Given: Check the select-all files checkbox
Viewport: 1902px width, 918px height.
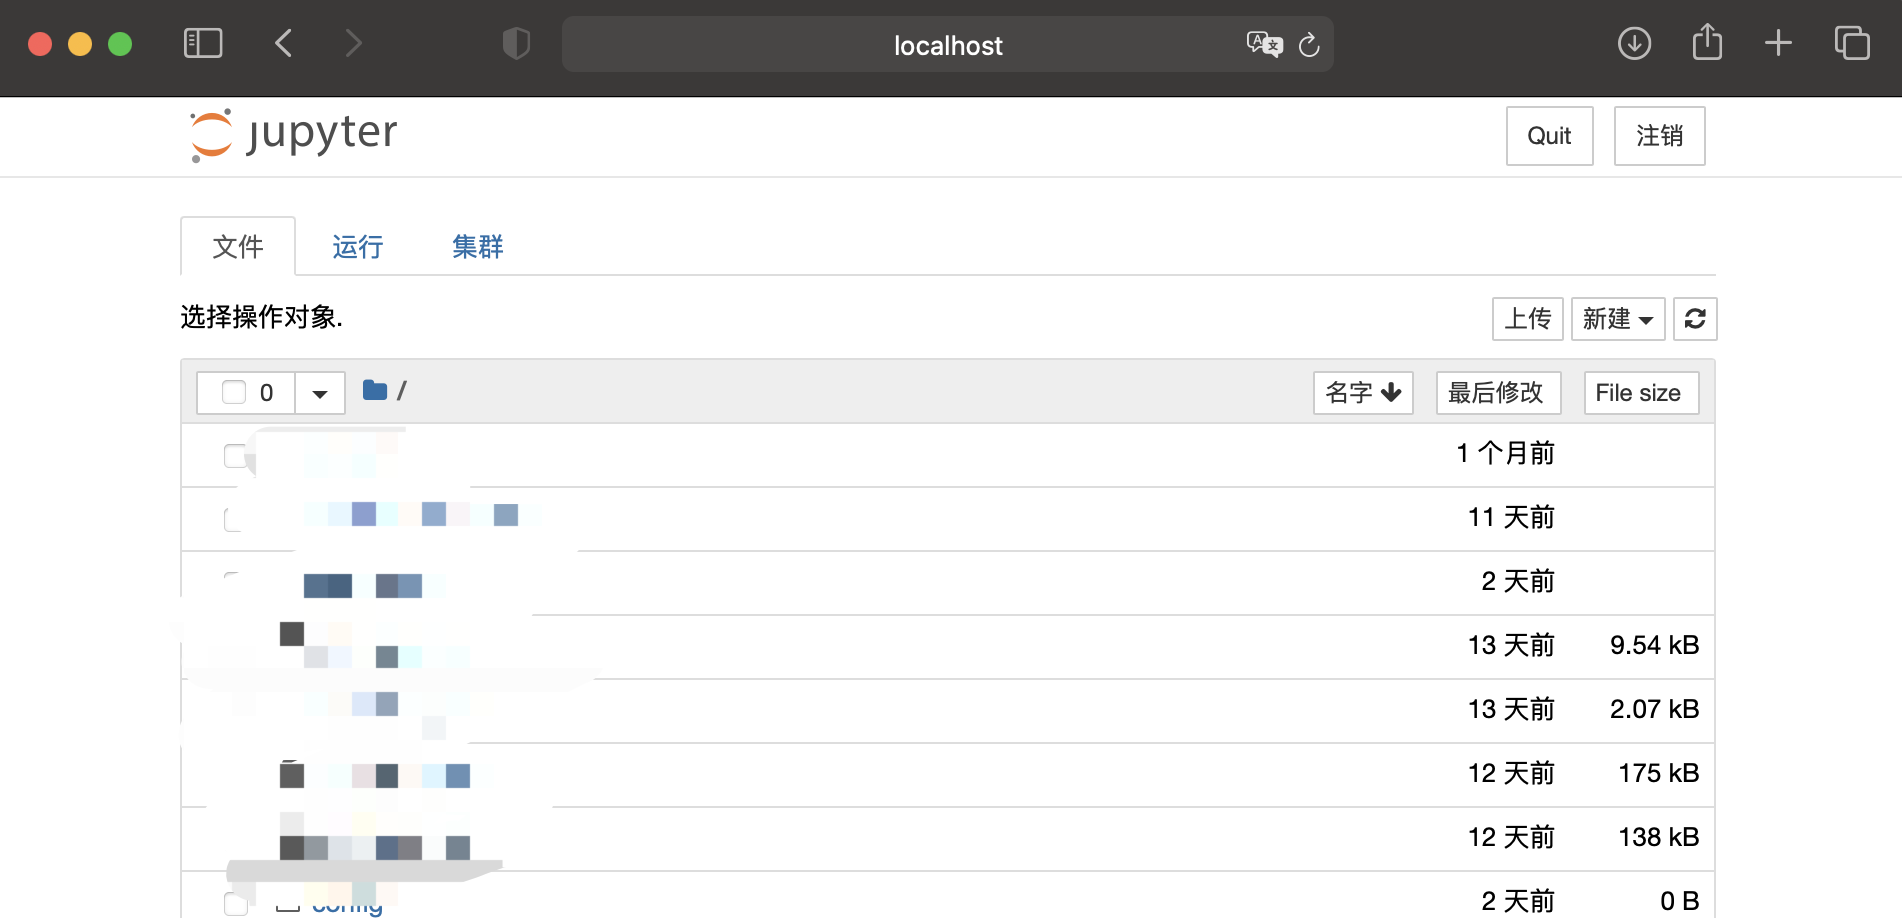Looking at the screenshot, I should click(234, 392).
